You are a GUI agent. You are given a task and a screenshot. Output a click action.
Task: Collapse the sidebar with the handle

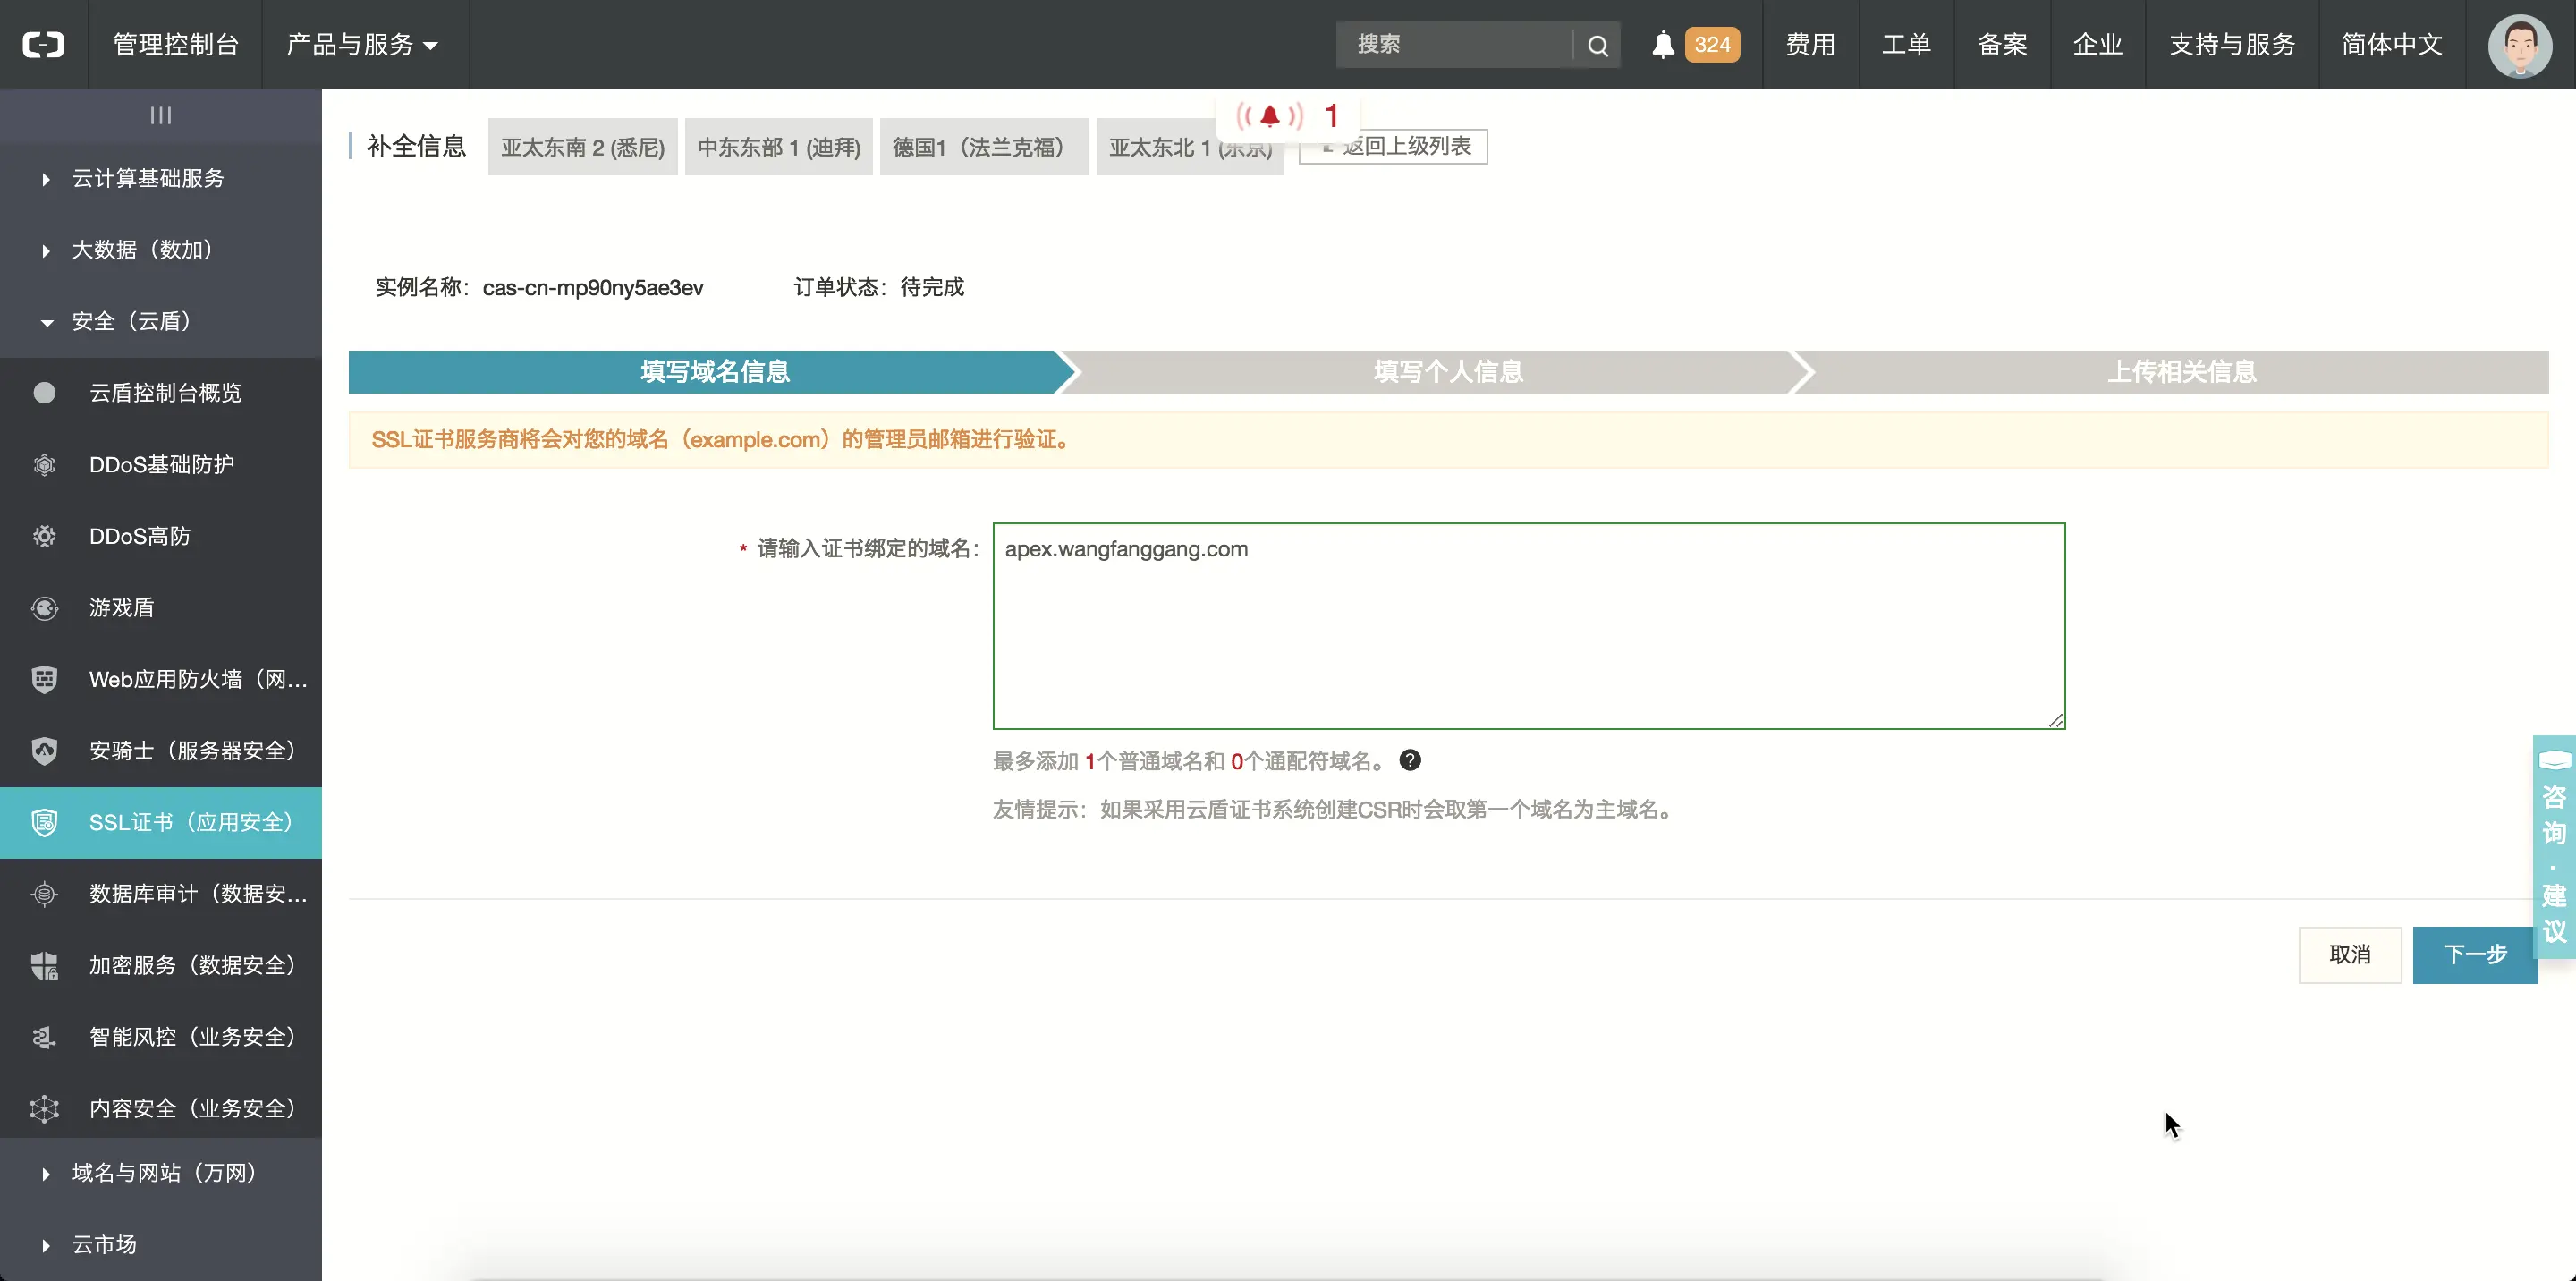161,116
